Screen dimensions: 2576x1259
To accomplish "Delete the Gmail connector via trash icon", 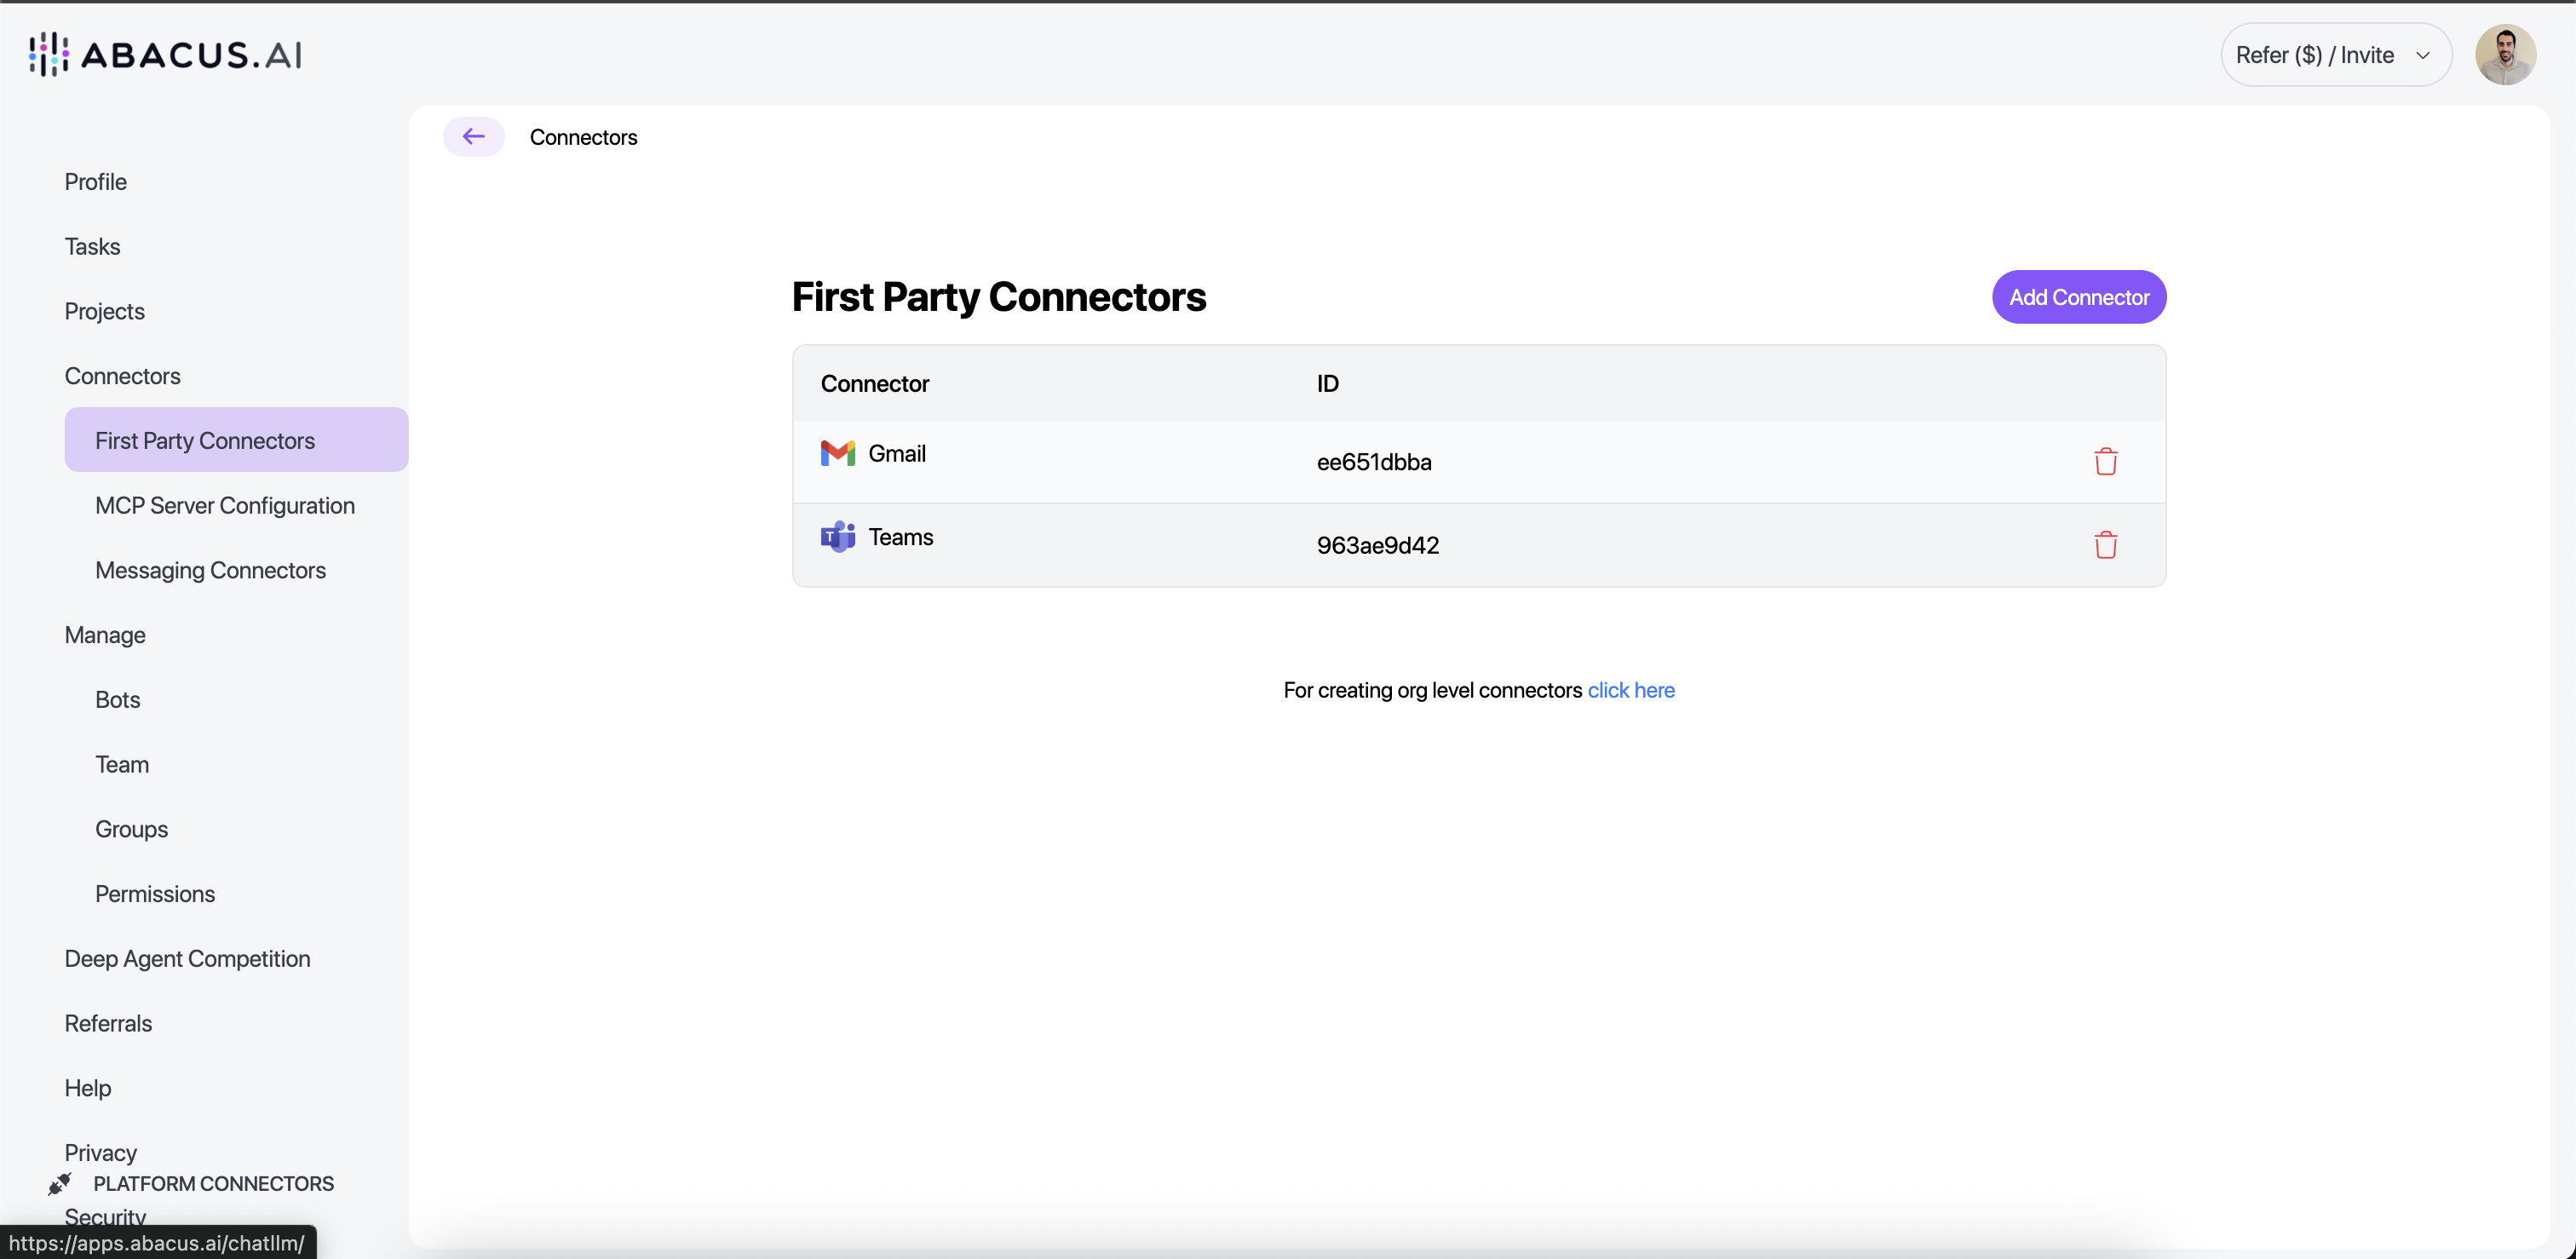I will 2106,461.
